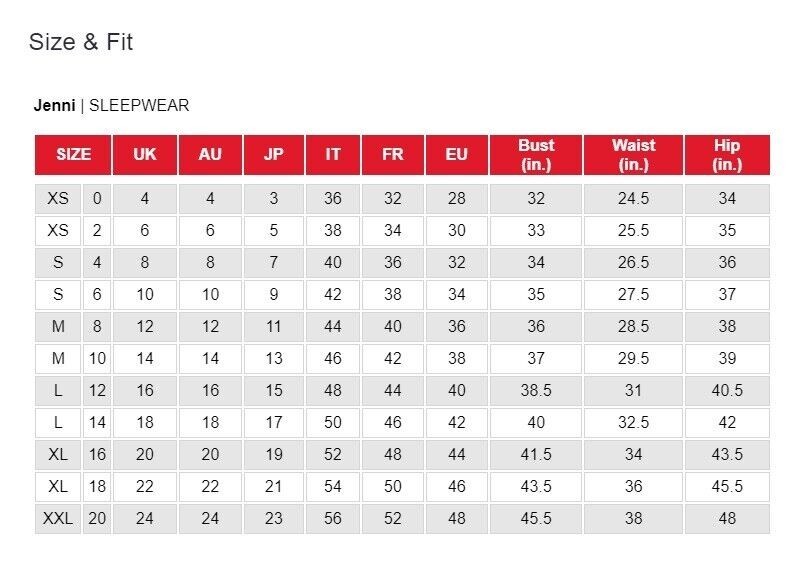
Task: Click the UK column header
Action: [145, 155]
